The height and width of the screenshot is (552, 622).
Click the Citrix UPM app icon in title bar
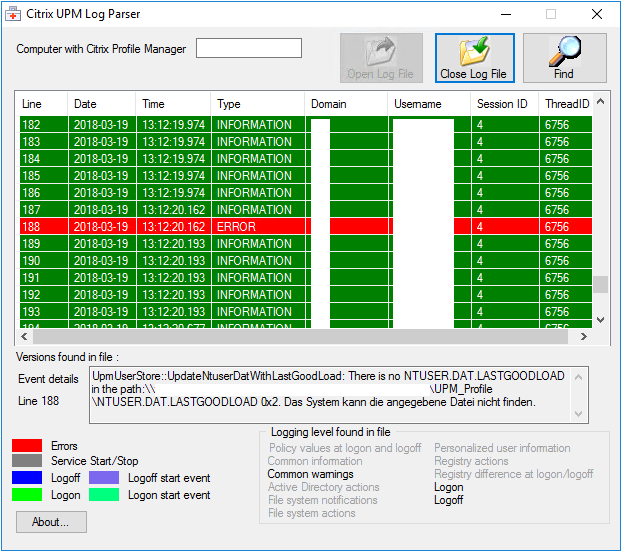[13, 14]
